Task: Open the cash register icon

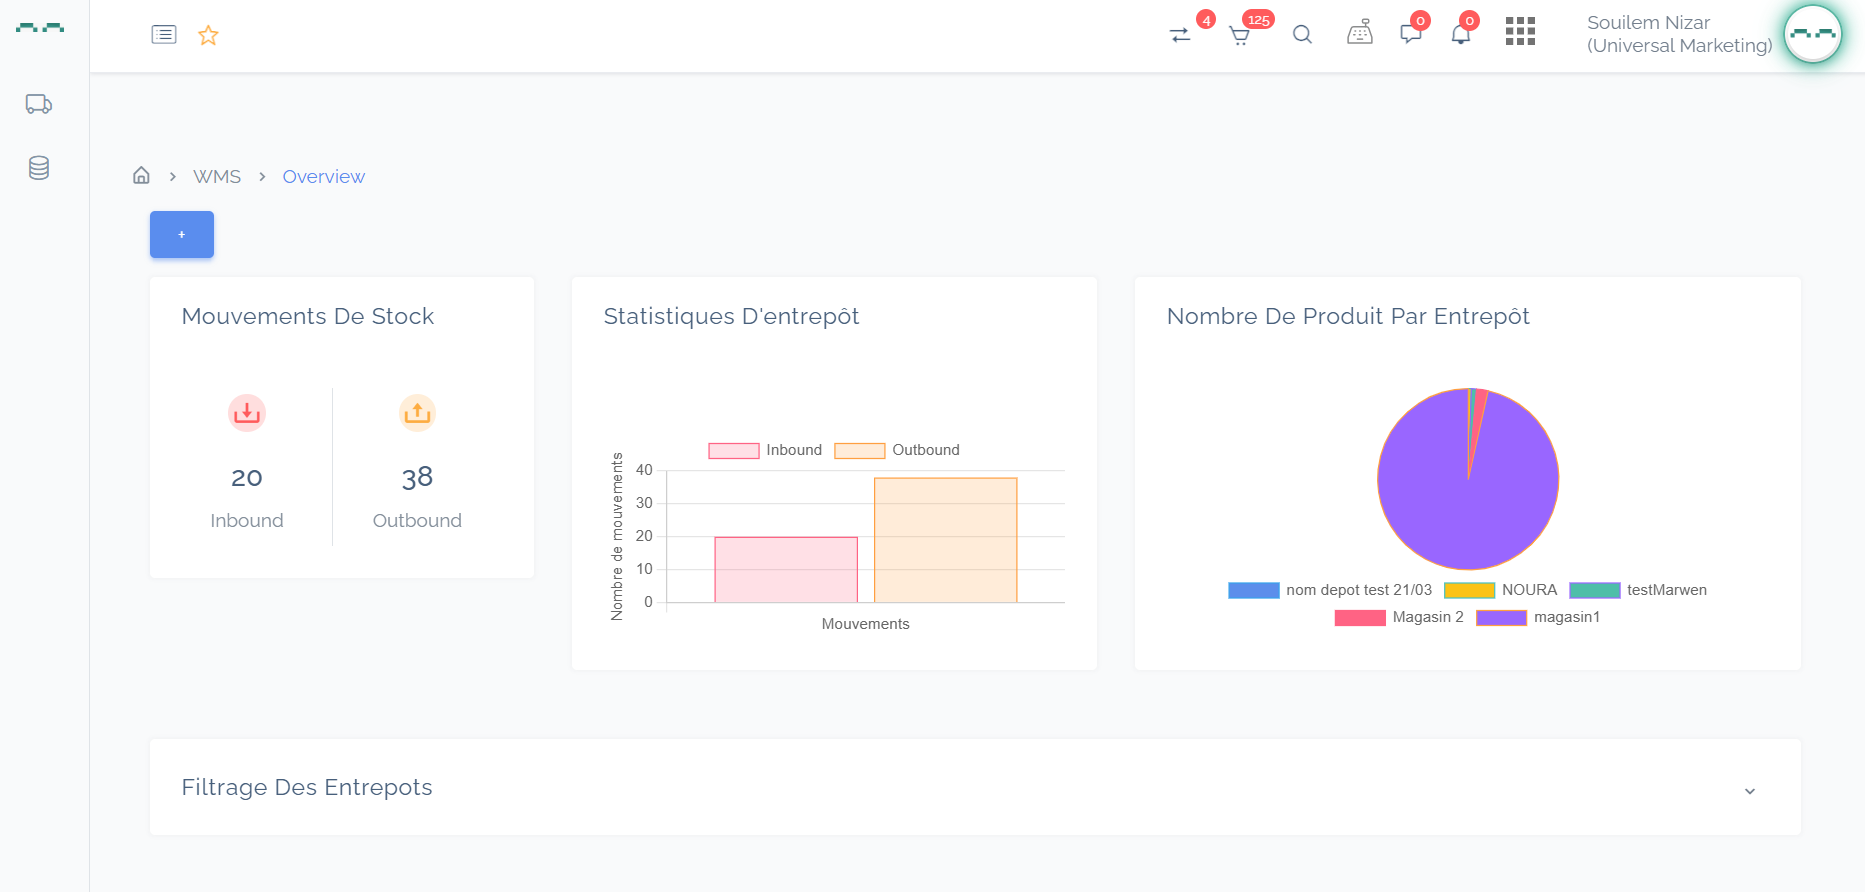Action: [x=1360, y=34]
